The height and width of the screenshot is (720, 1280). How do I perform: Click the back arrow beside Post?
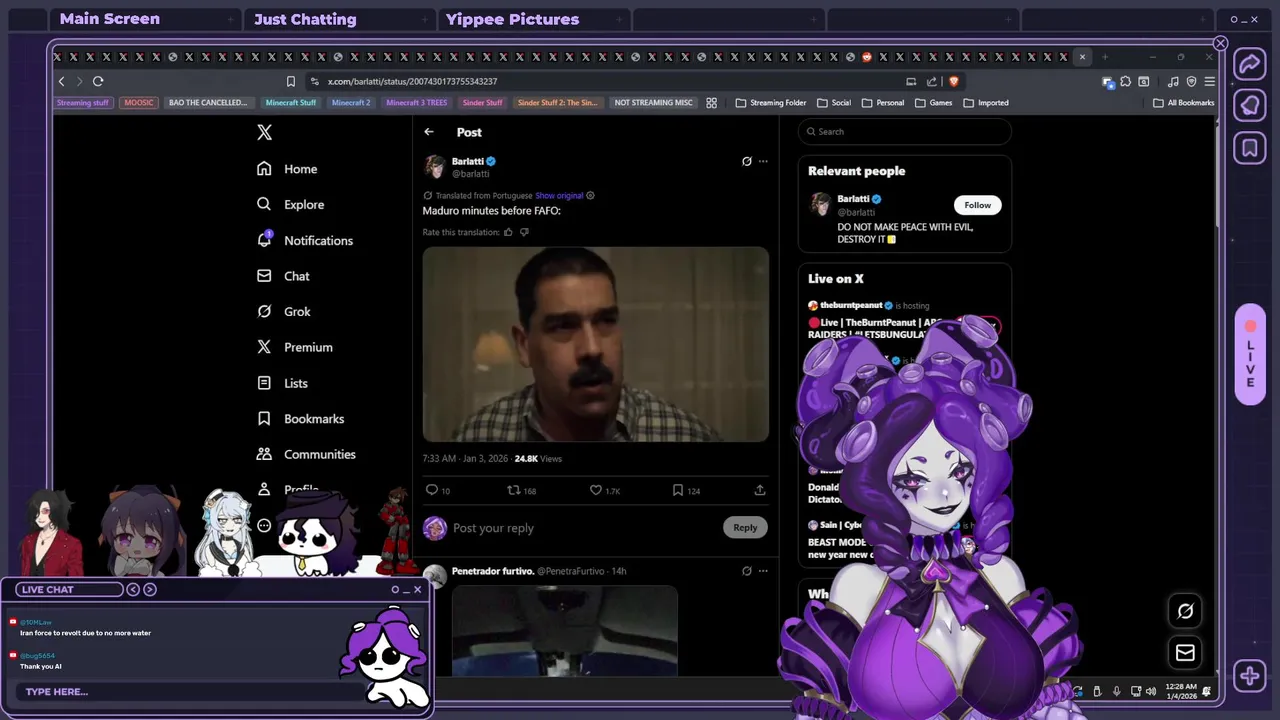[429, 132]
